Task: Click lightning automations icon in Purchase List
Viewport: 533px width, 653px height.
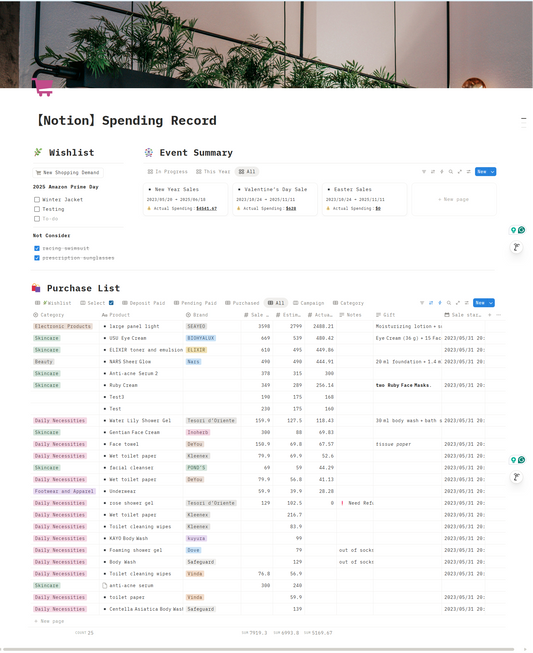Action: coord(440,303)
